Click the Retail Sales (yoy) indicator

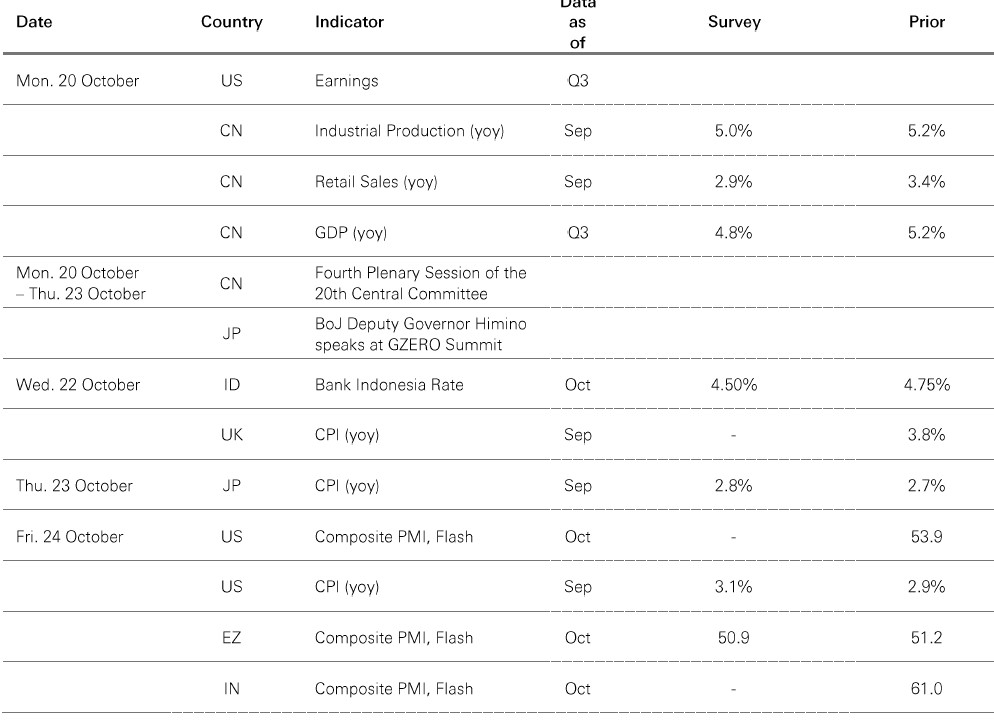click(376, 182)
